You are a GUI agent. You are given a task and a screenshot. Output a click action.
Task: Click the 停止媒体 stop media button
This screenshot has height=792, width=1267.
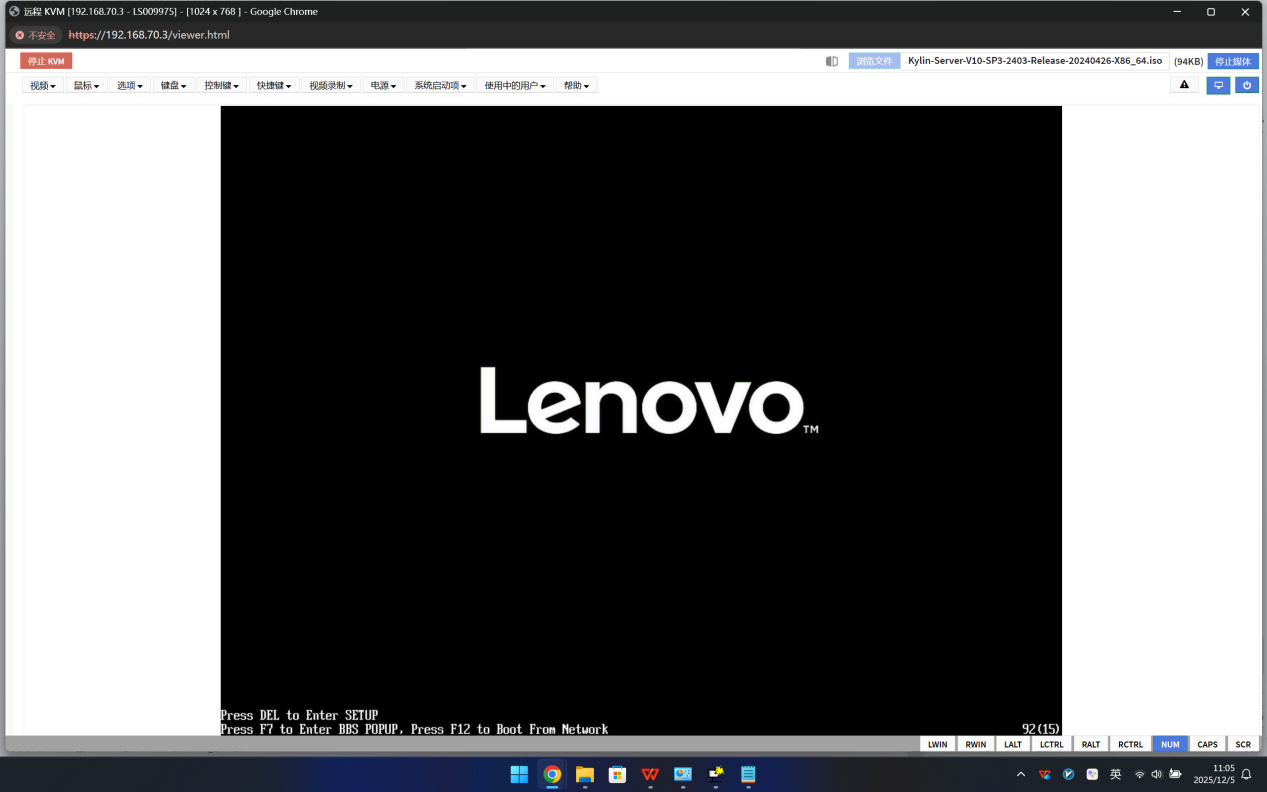pos(1233,61)
